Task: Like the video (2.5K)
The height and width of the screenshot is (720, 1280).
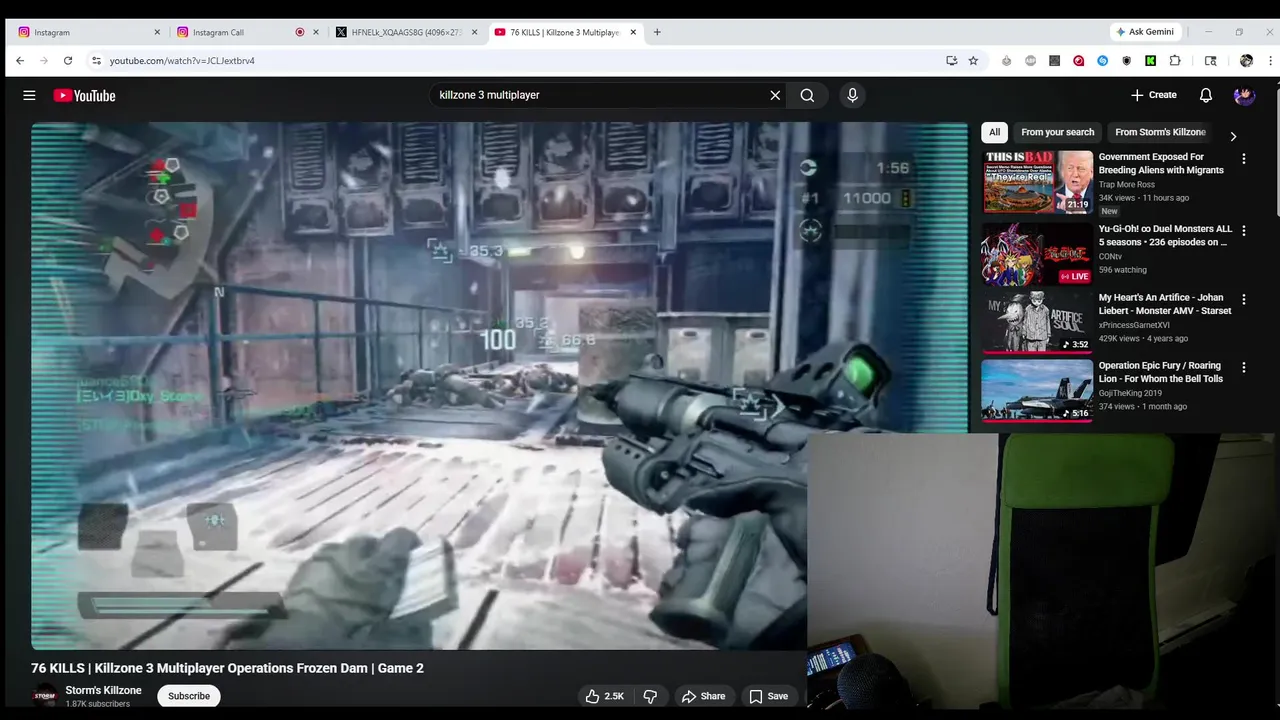Action: tap(604, 696)
